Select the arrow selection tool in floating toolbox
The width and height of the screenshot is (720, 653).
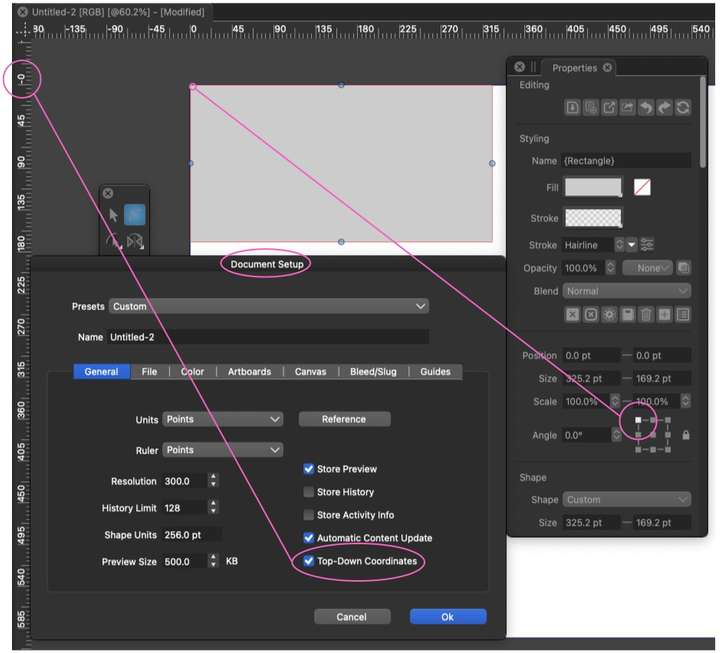pyautogui.click(x=113, y=215)
